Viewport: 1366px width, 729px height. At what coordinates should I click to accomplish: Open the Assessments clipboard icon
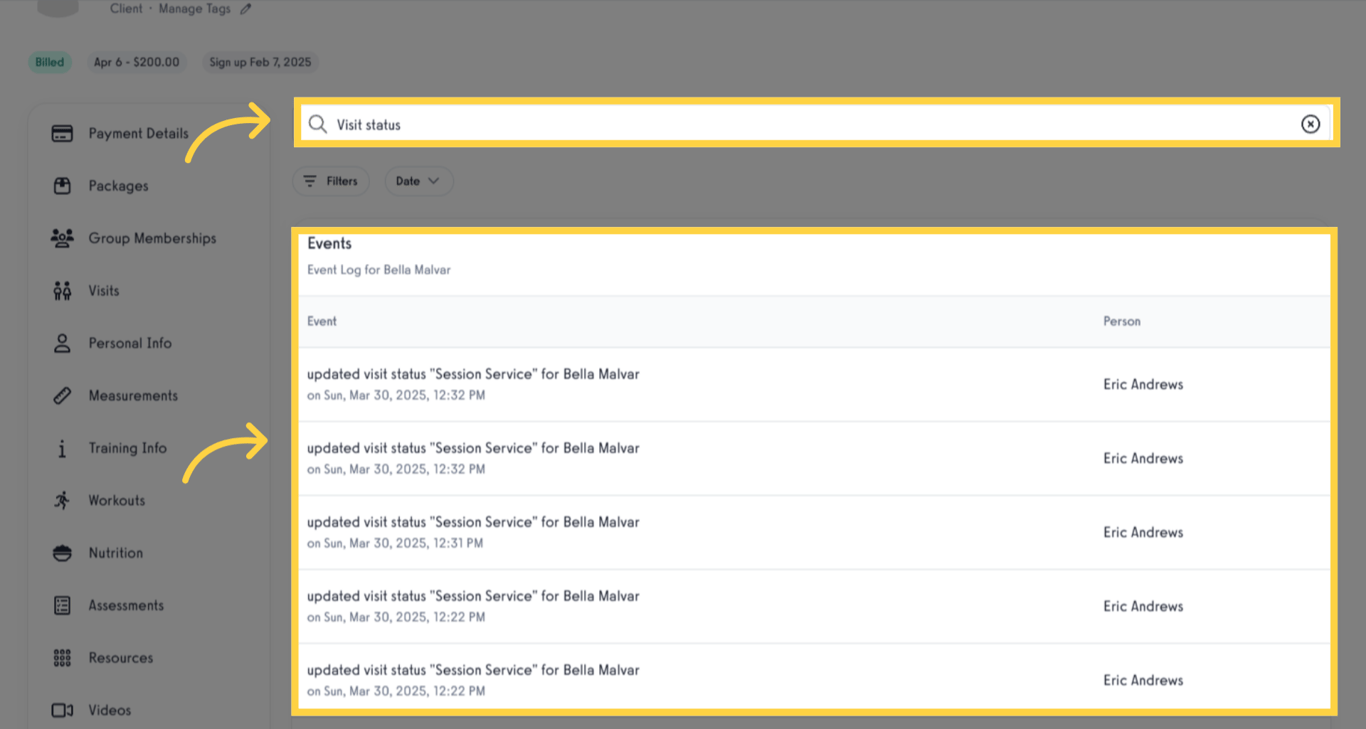tap(62, 605)
